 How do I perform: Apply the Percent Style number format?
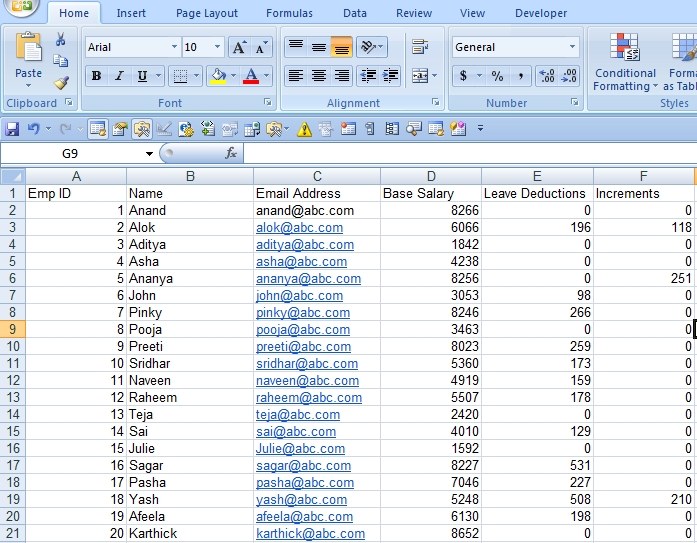point(497,76)
